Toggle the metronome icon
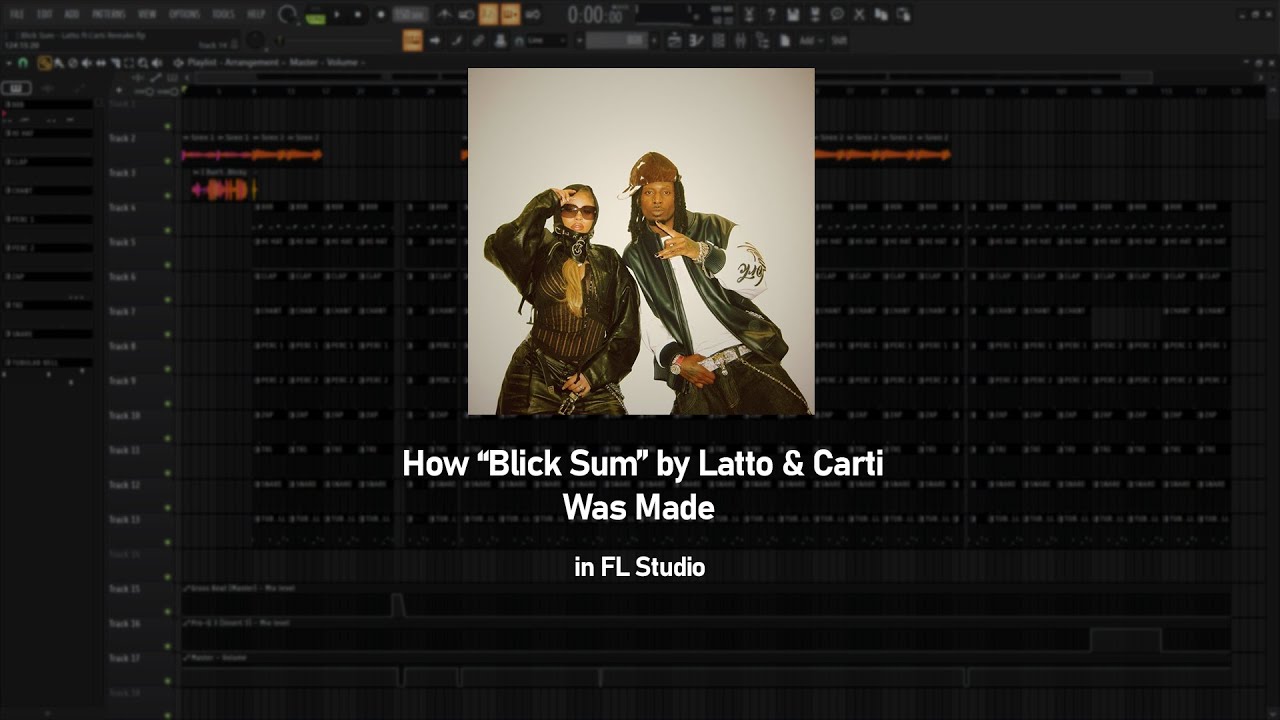The height and width of the screenshot is (720, 1280). [444, 14]
